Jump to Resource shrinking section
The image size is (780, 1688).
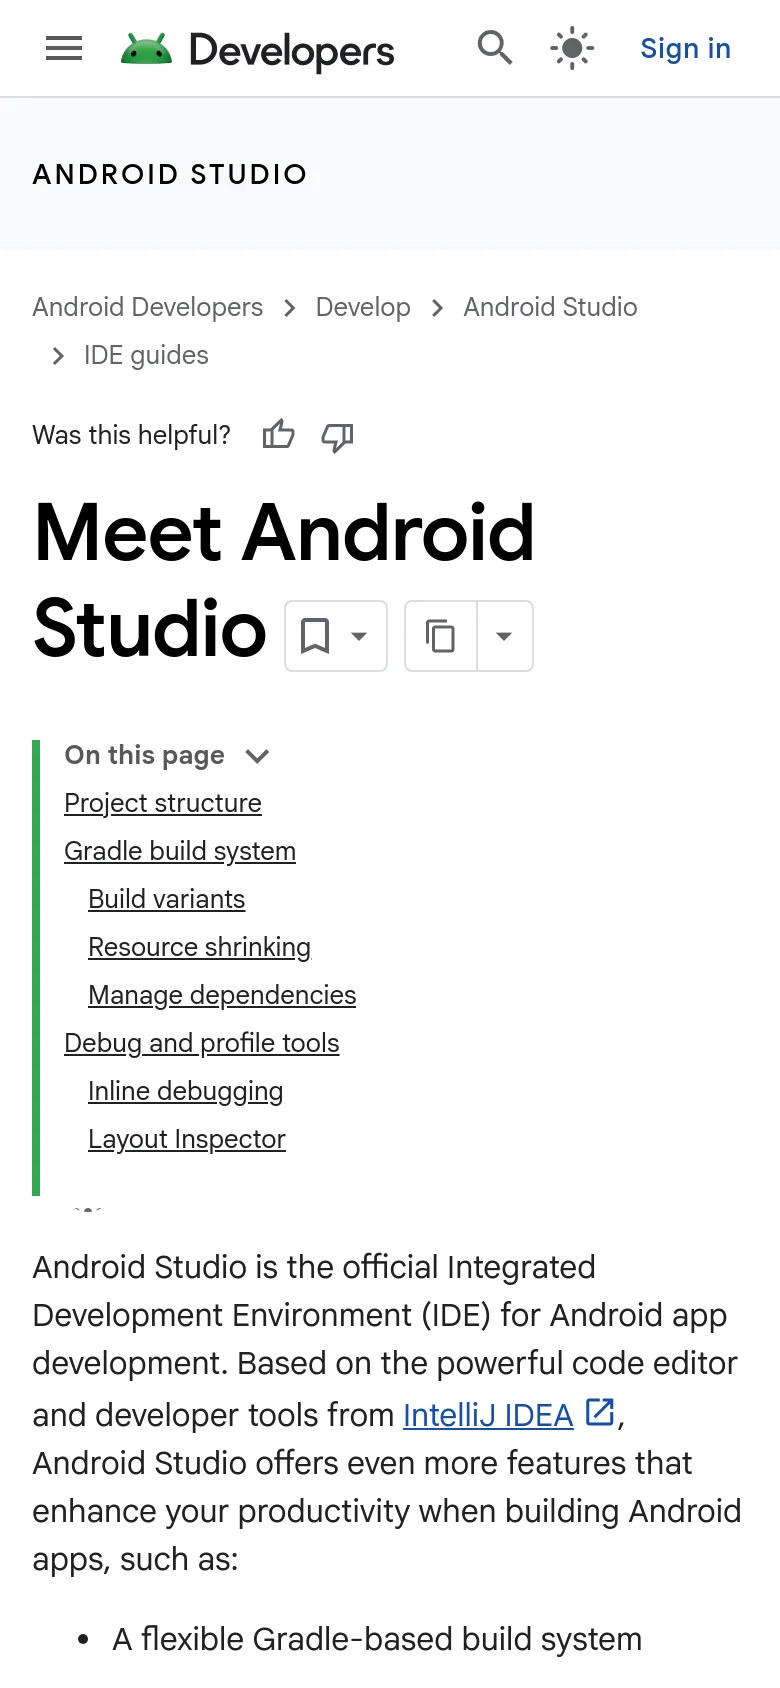tap(199, 947)
